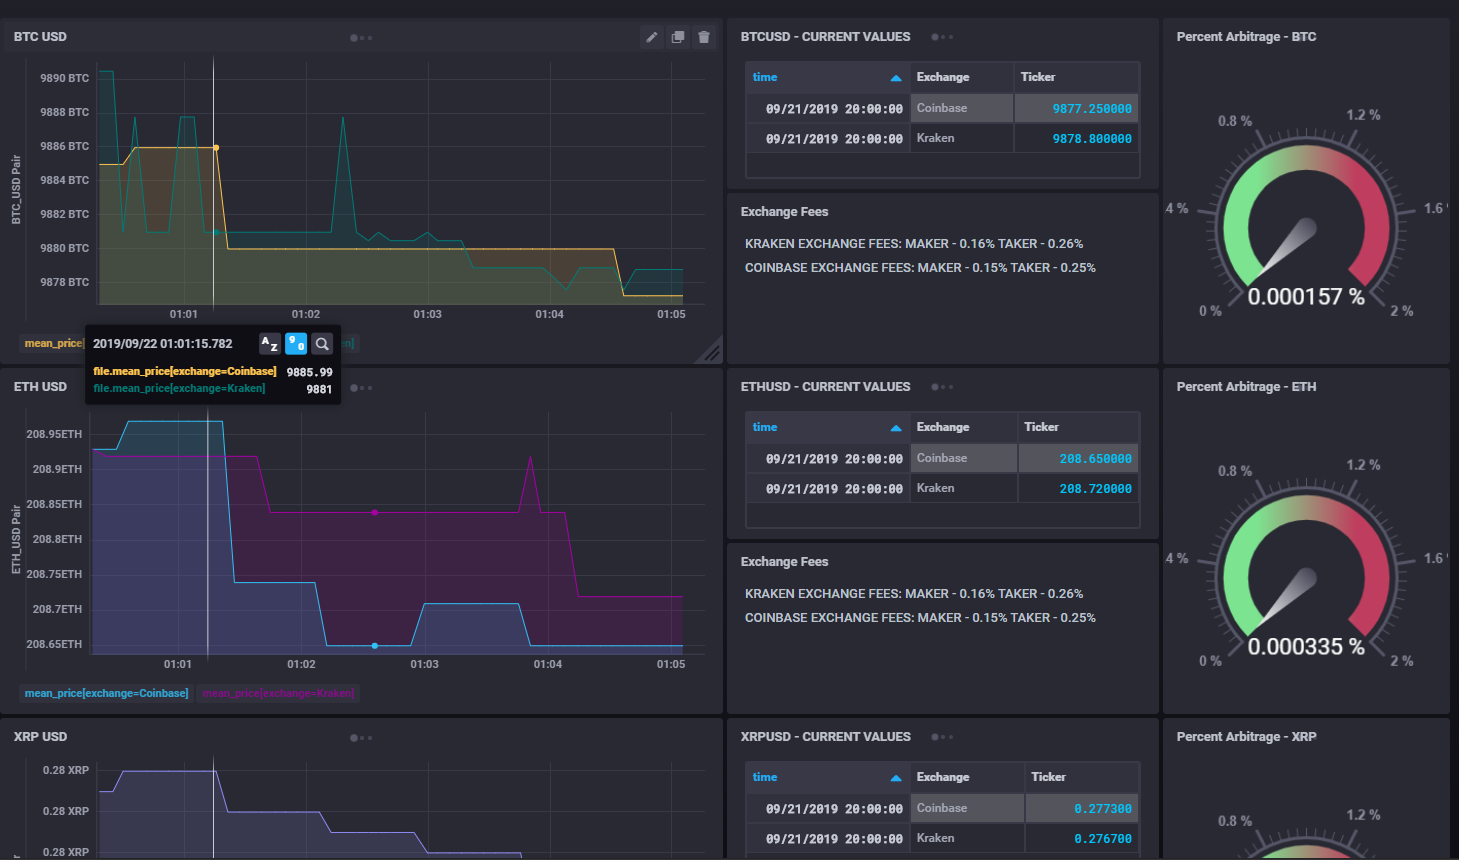Click dots handle beside ETHUSD - CURRENT VALUES title
The height and width of the screenshot is (860, 1459).
point(942,387)
